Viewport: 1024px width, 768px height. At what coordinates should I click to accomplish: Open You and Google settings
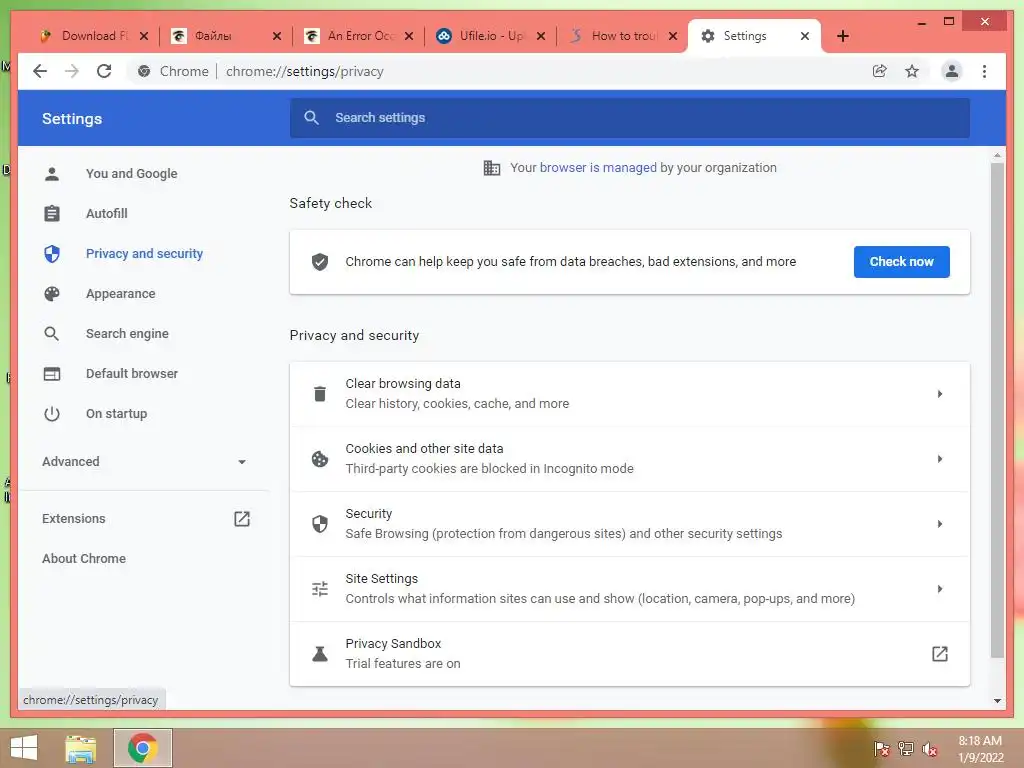[131, 174]
